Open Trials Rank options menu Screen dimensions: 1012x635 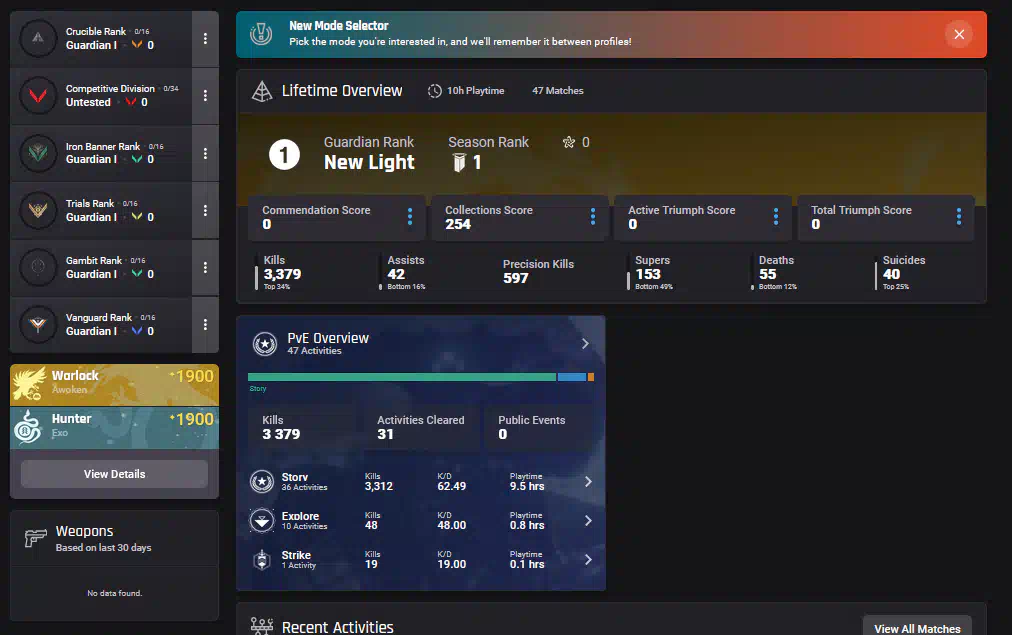coord(205,210)
